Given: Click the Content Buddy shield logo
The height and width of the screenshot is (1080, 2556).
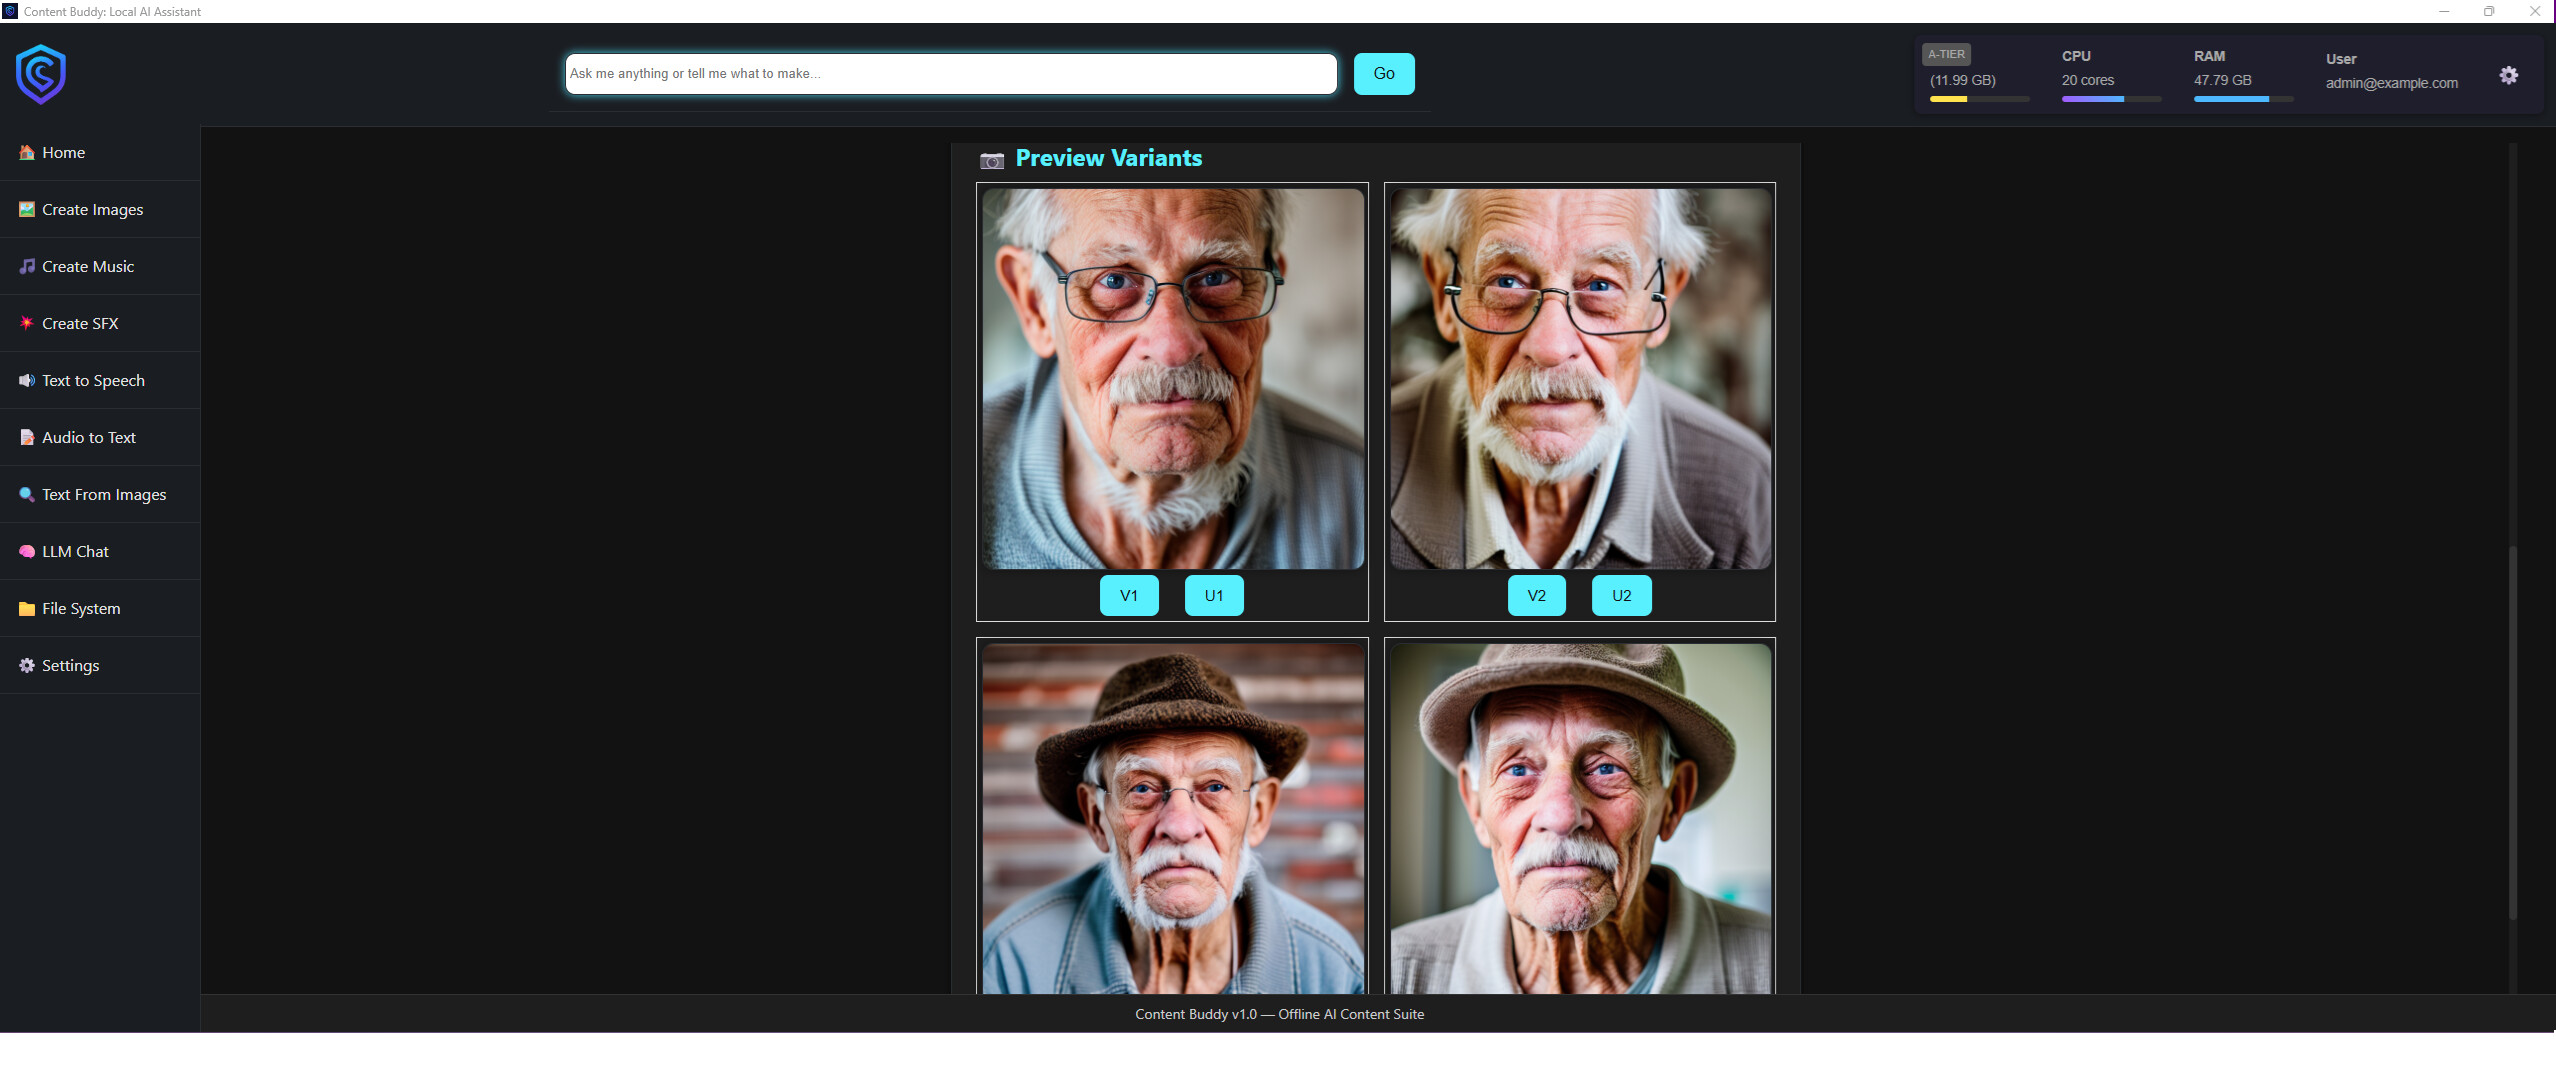Looking at the screenshot, I should (x=41, y=73).
